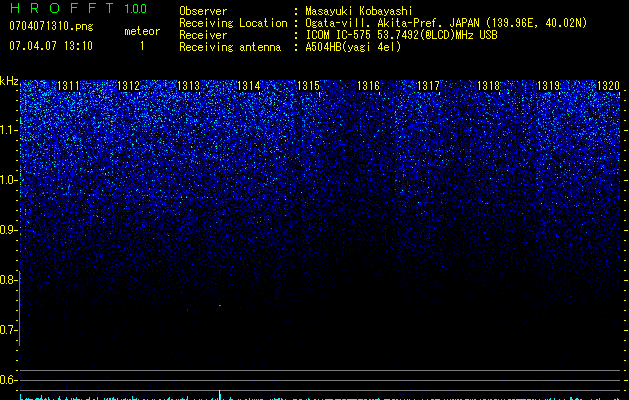This screenshot has width=629, height=400.
Task: Click the Receiver label
Action: coord(203,35)
